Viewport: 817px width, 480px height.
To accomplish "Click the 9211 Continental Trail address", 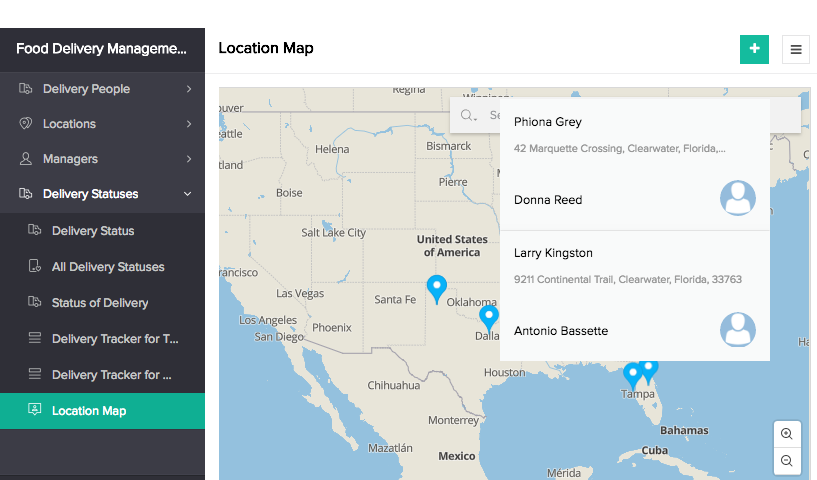I will (627, 279).
